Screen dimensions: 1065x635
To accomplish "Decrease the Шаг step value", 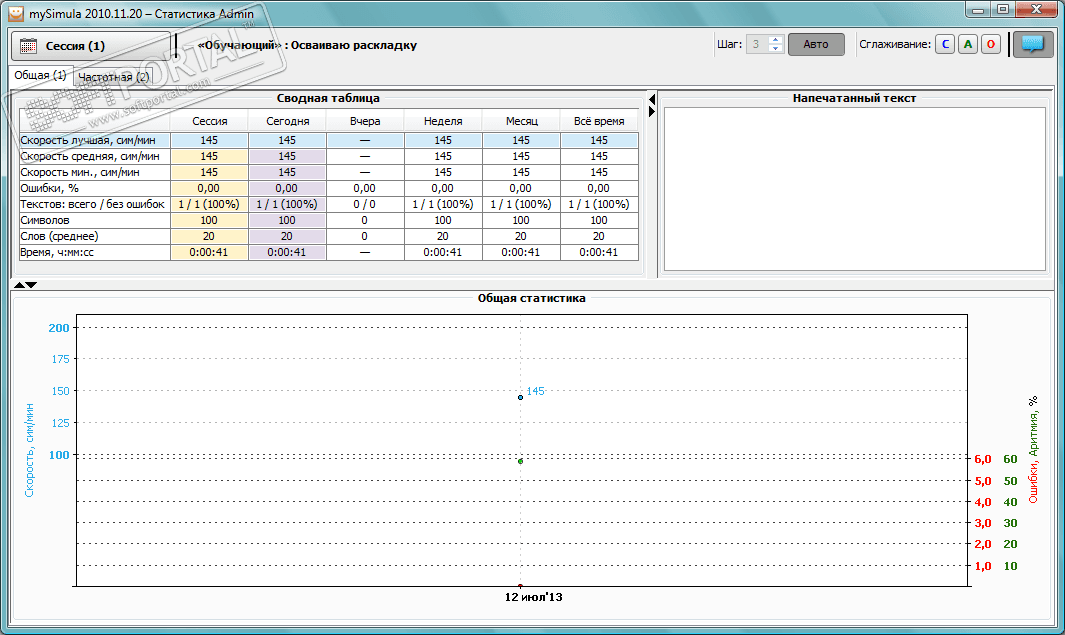I will (x=776, y=49).
